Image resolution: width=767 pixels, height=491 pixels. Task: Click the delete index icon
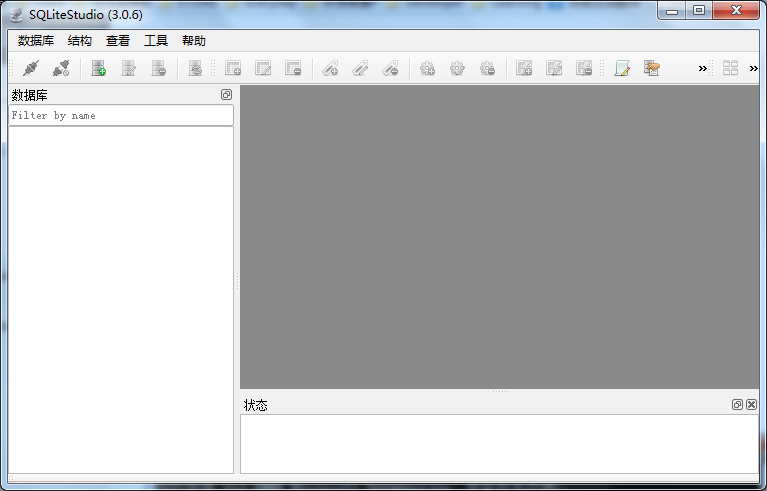coord(390,68)
